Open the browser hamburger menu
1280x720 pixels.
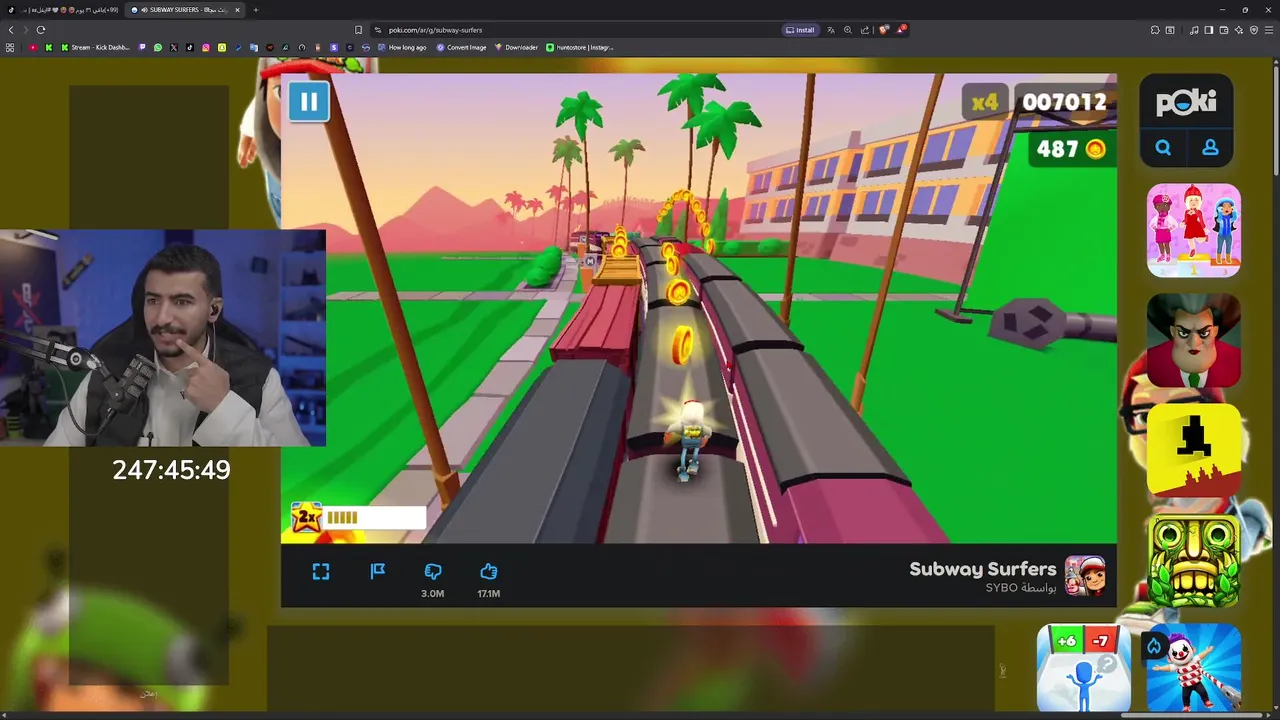pos(1269,30)
